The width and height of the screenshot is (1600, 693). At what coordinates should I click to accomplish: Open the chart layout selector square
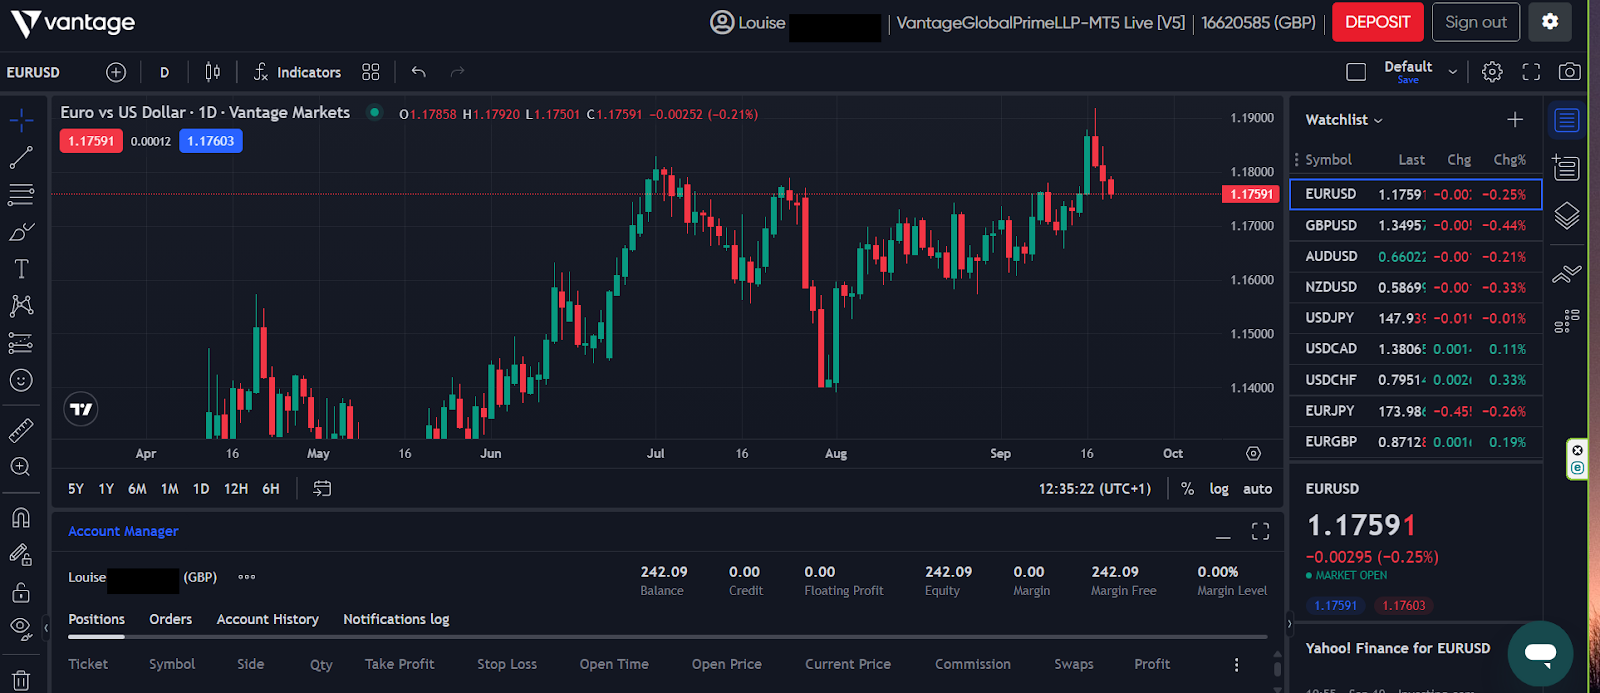[1356, 72]
